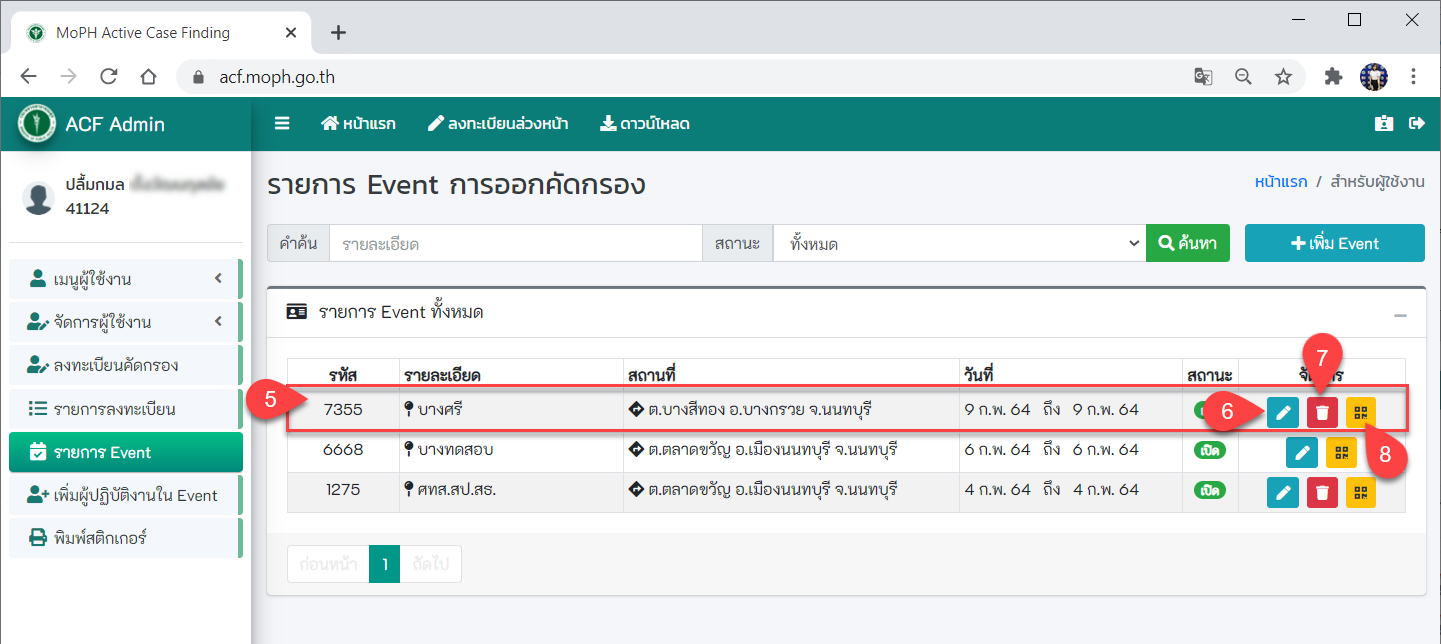Expand the จัดการผู้ใช้งาน sidebar menu
Image resolution: width=1441 pixels, height=644 pixels.
(125, 322)
